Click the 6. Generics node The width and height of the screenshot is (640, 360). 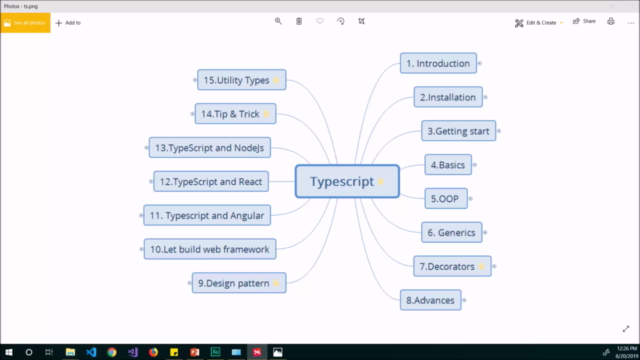pos(452,233)
